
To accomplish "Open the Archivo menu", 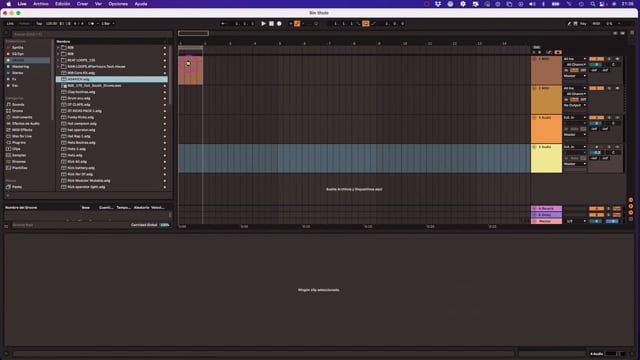I will pyautogui.click(x=41, y=4).
